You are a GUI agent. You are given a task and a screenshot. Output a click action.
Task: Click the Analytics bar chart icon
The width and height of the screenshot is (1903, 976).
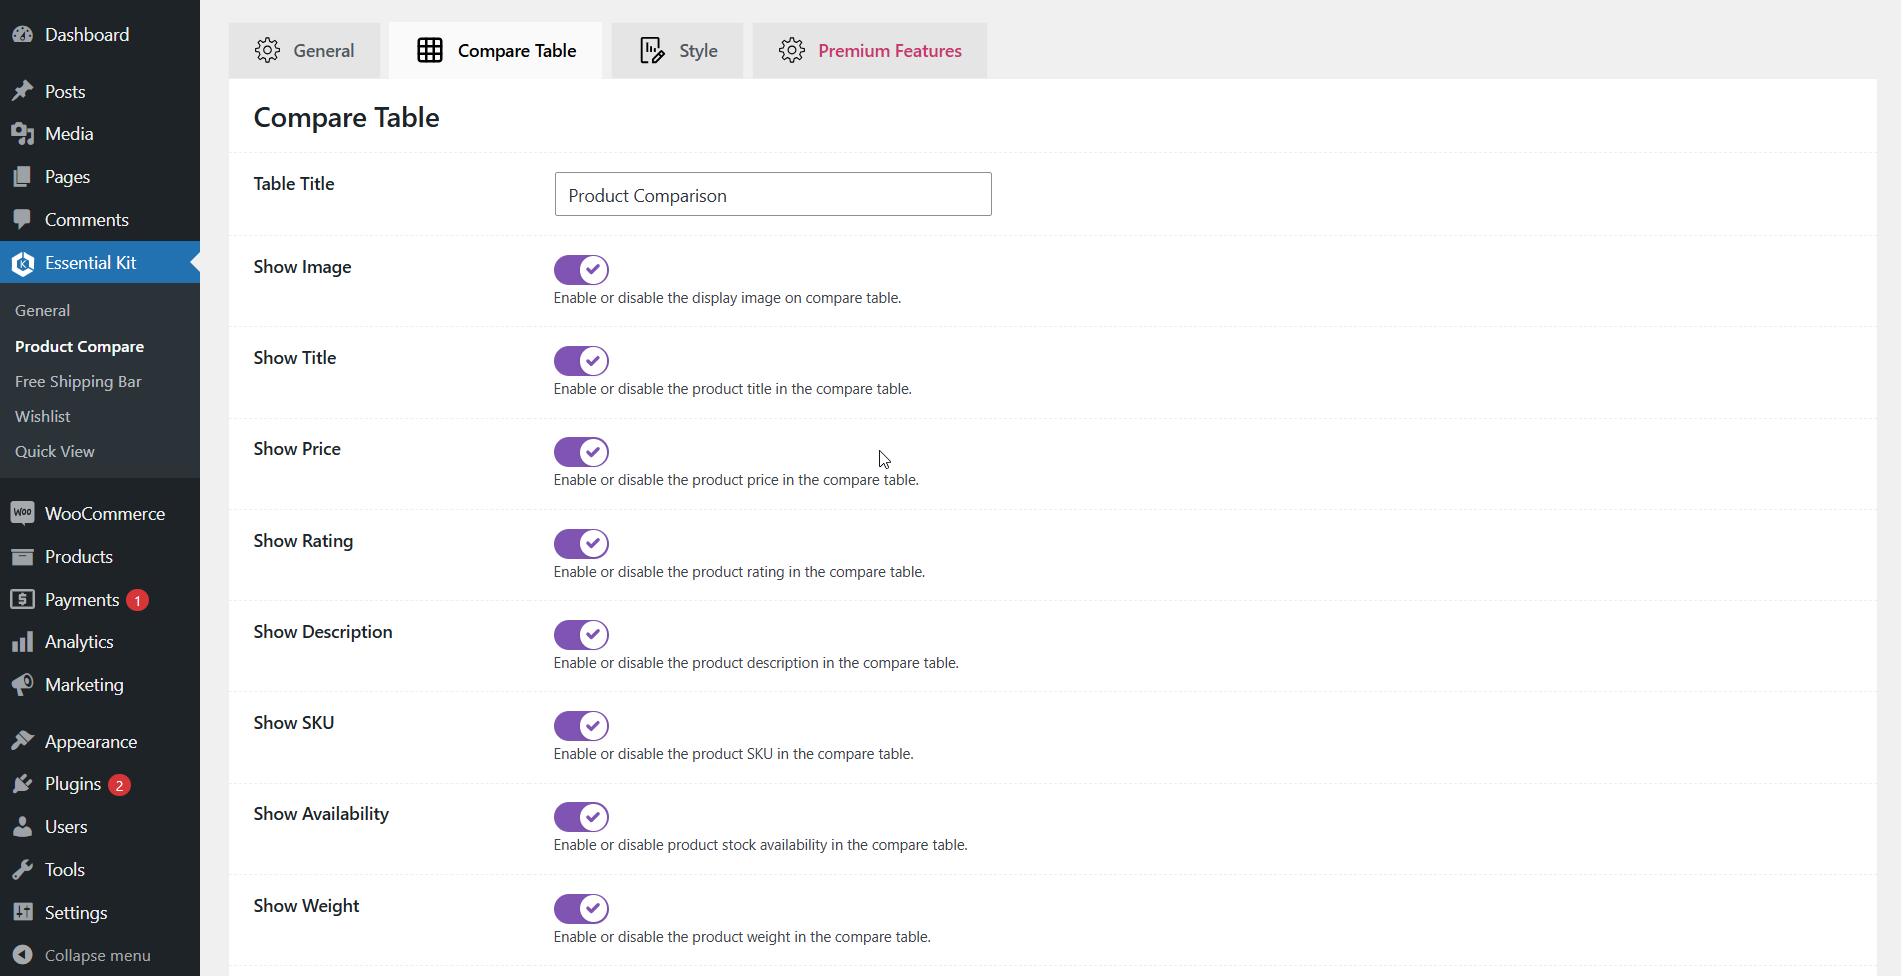22,642
